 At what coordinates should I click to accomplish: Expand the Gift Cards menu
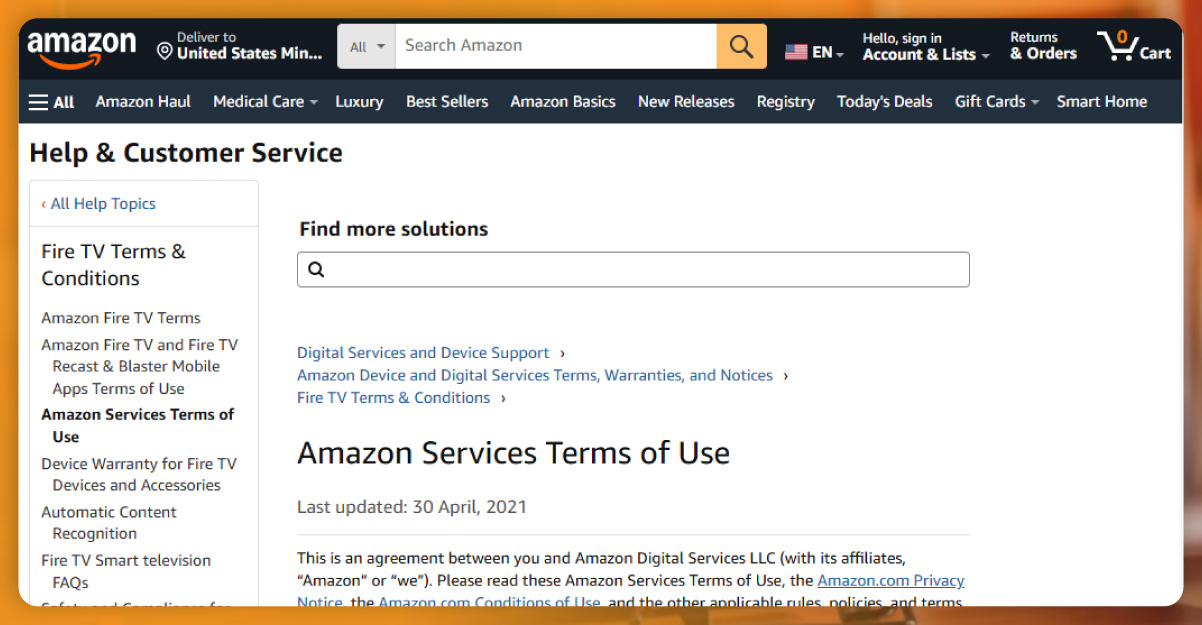(996, 102)
